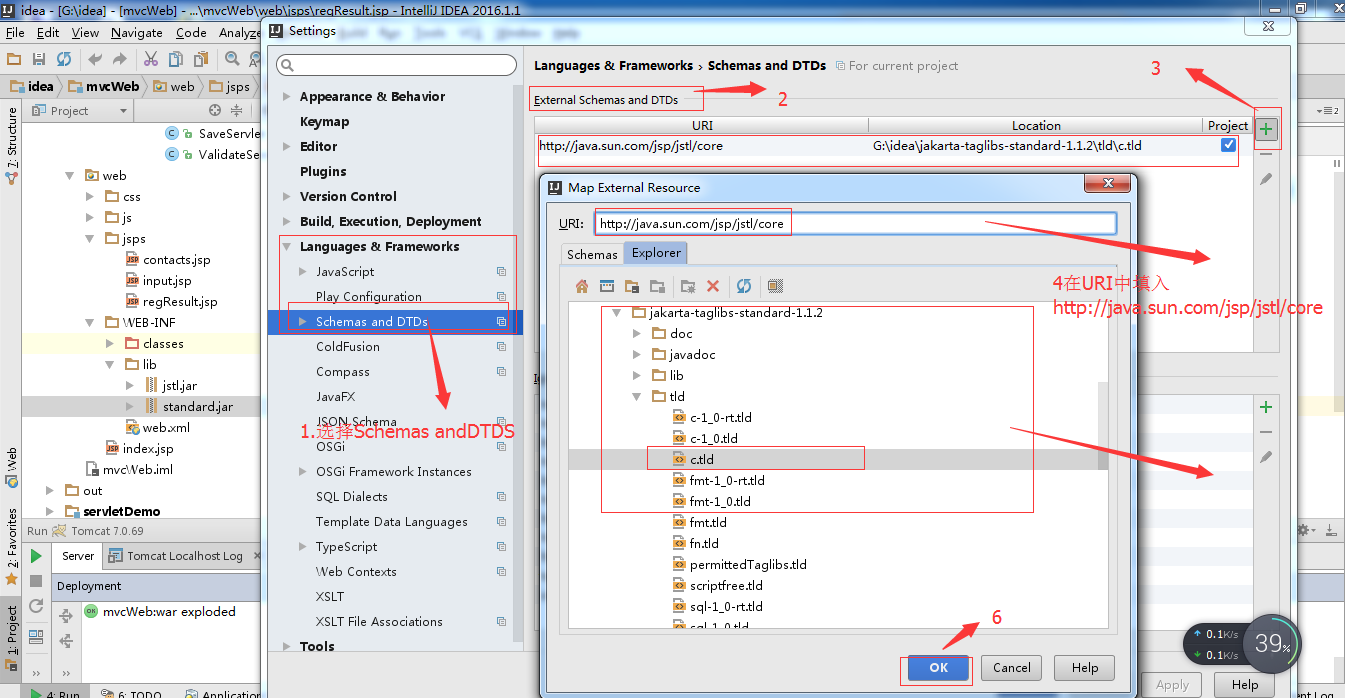Screen dimensions: 1345x698
Task: Add ignored schema using lower green plus
Action: point(1266,407)
